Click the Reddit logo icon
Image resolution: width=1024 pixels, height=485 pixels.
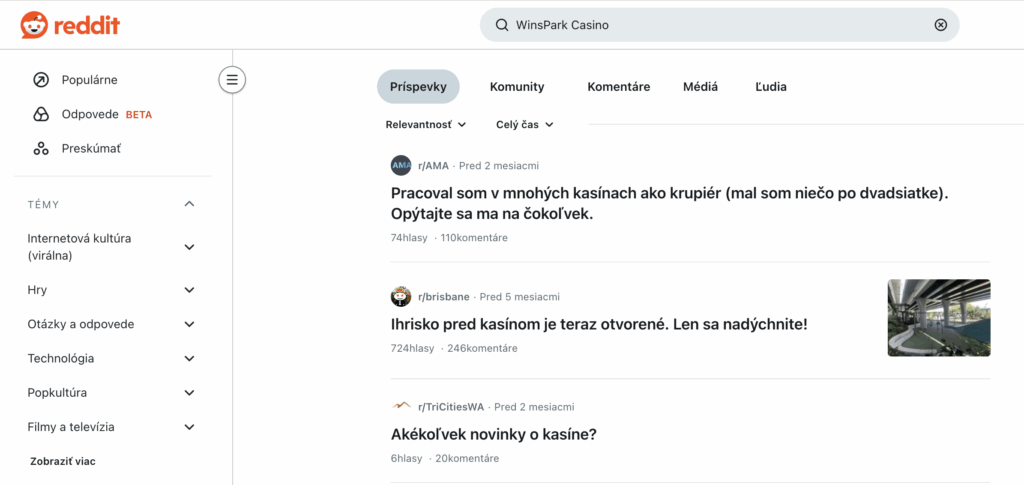pos(34,25)
